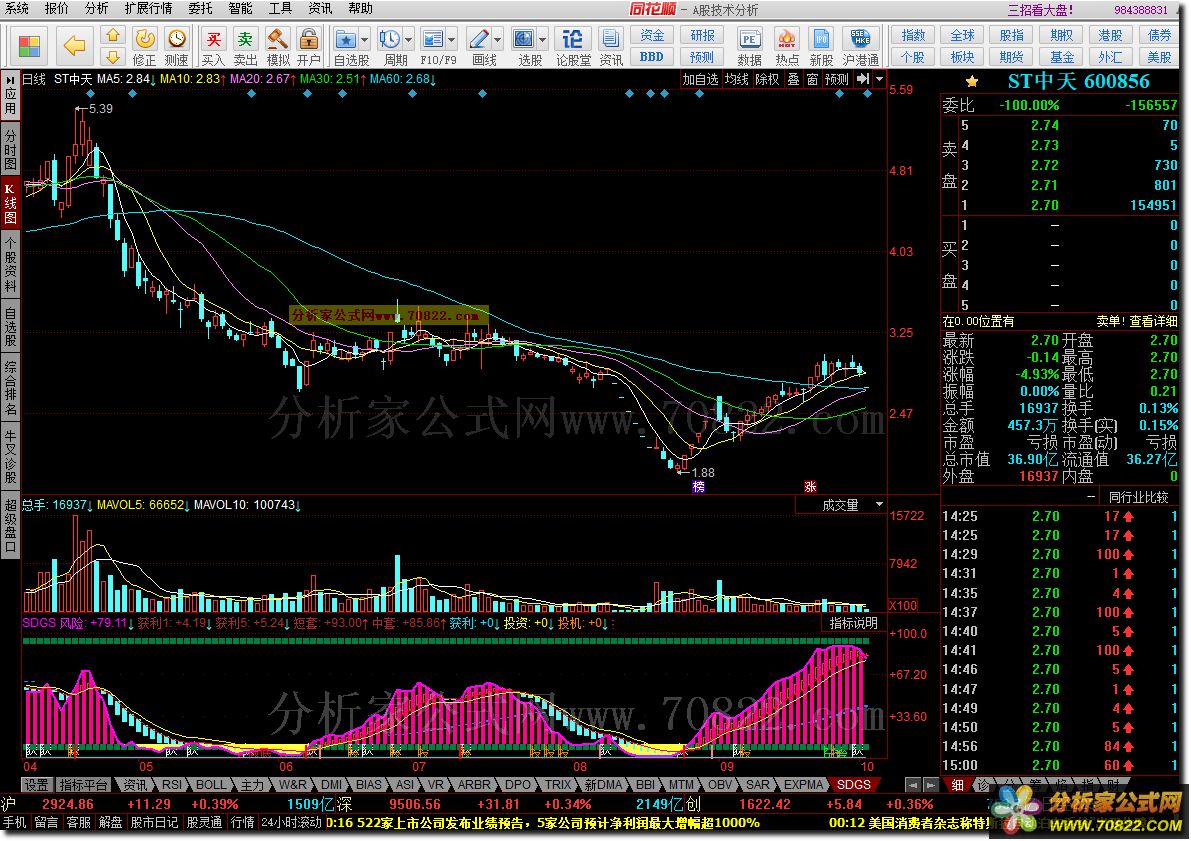The image size is (1191, 841).
Task: Open the 系统 menu
Action: pyautogui.click(x=17, y=8)
